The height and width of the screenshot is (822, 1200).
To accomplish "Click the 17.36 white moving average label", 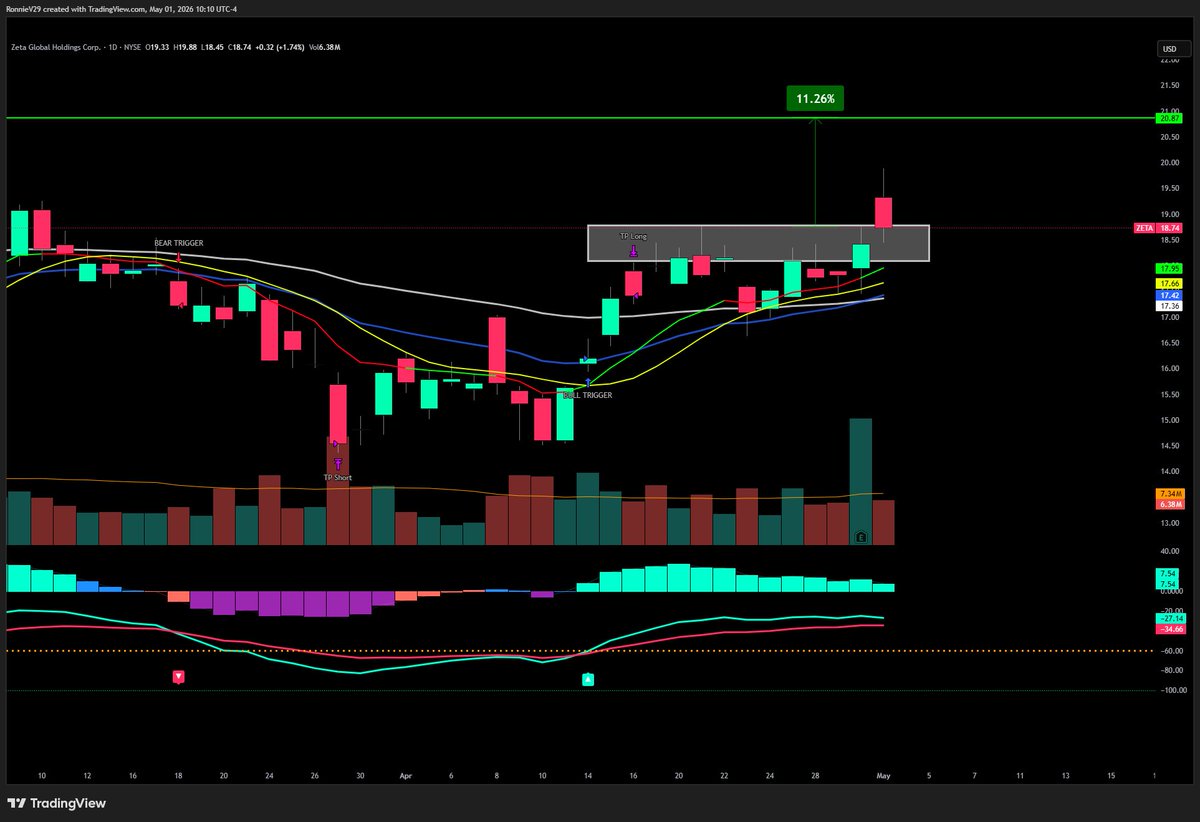I will coord(1169,307).
